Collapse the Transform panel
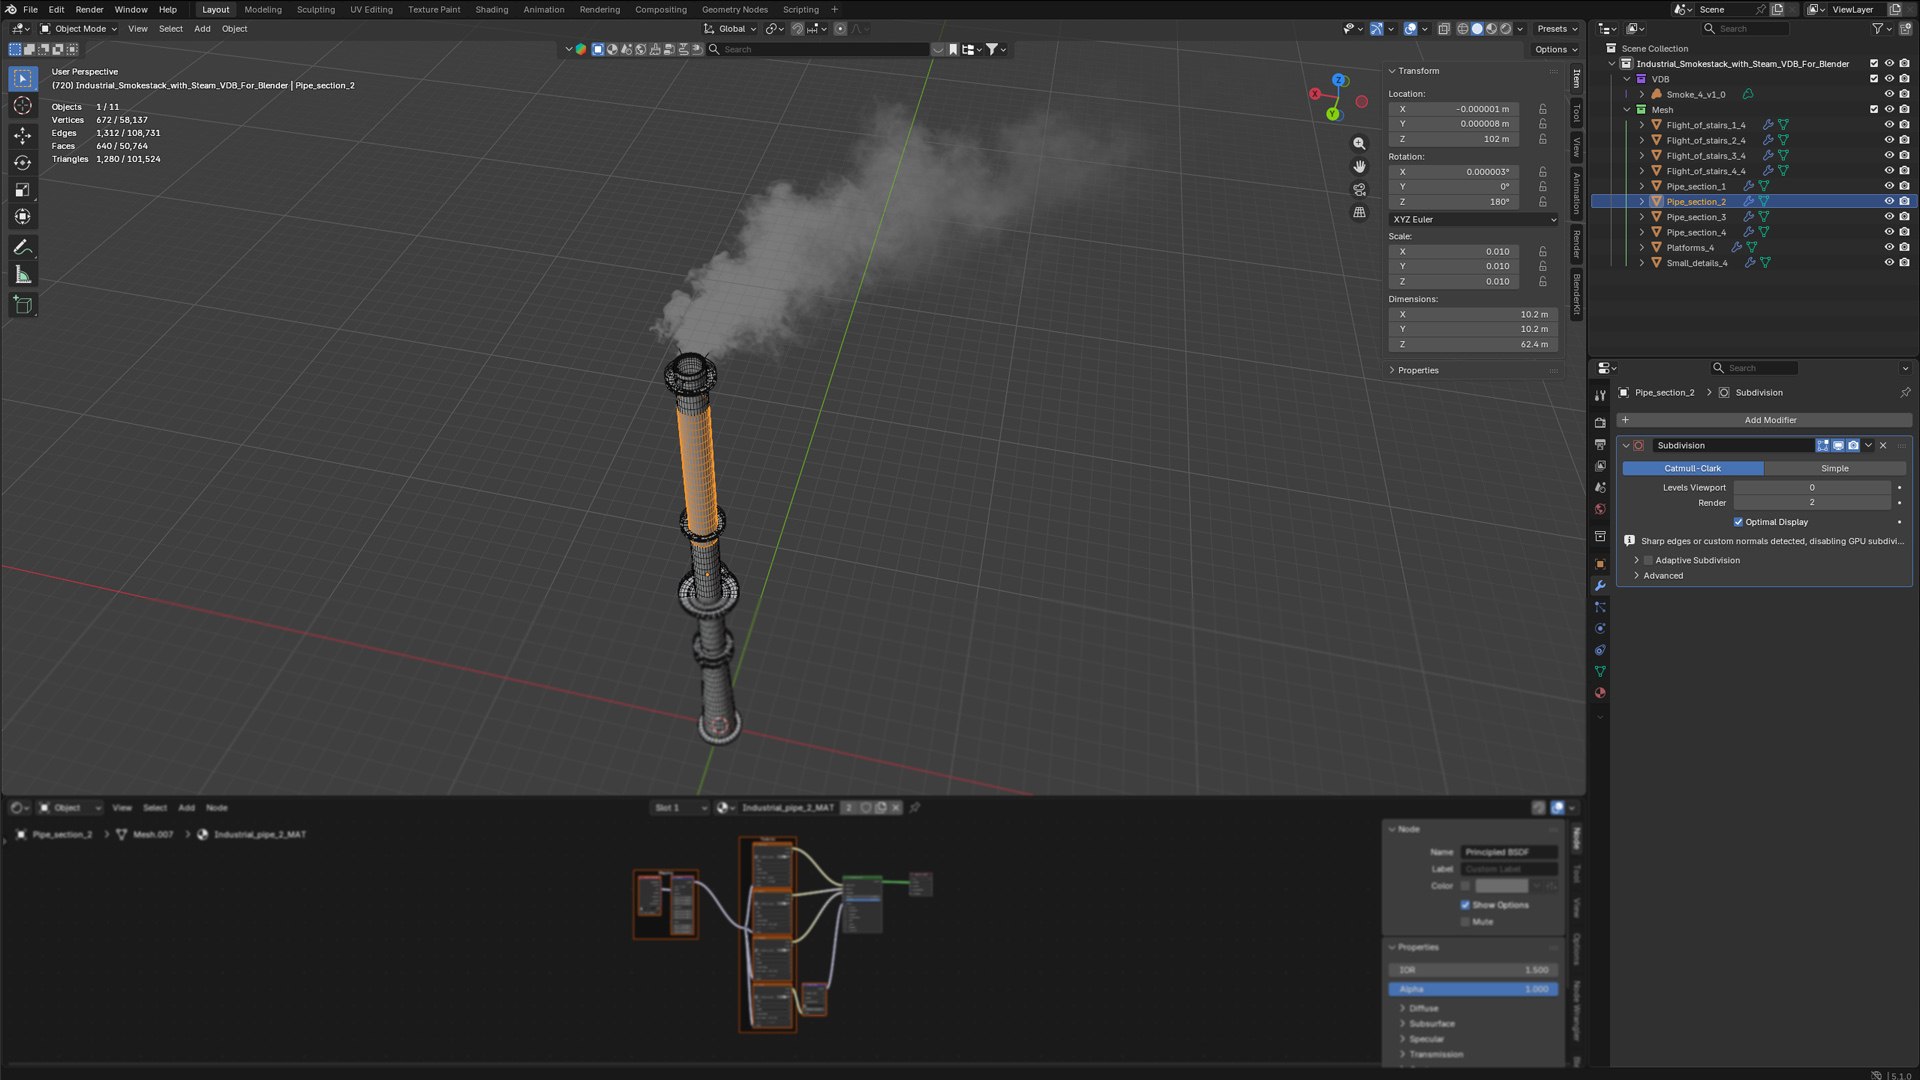This screenshot has height=1080, width=1920. (x=1391, y=71)
